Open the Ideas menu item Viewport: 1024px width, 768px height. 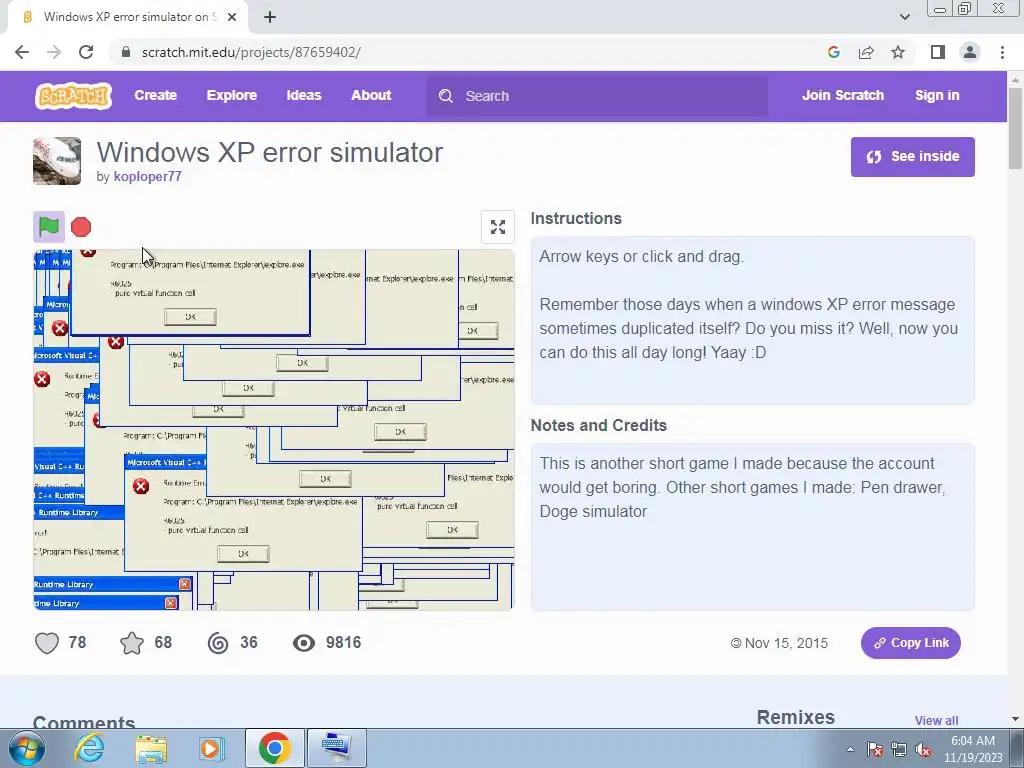tap(304, 95)
